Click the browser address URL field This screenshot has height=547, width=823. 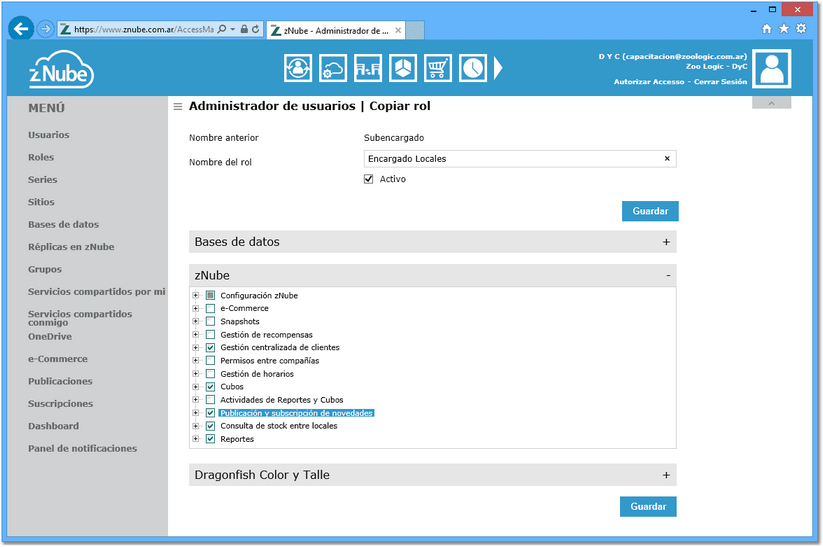tap(143, 29)
